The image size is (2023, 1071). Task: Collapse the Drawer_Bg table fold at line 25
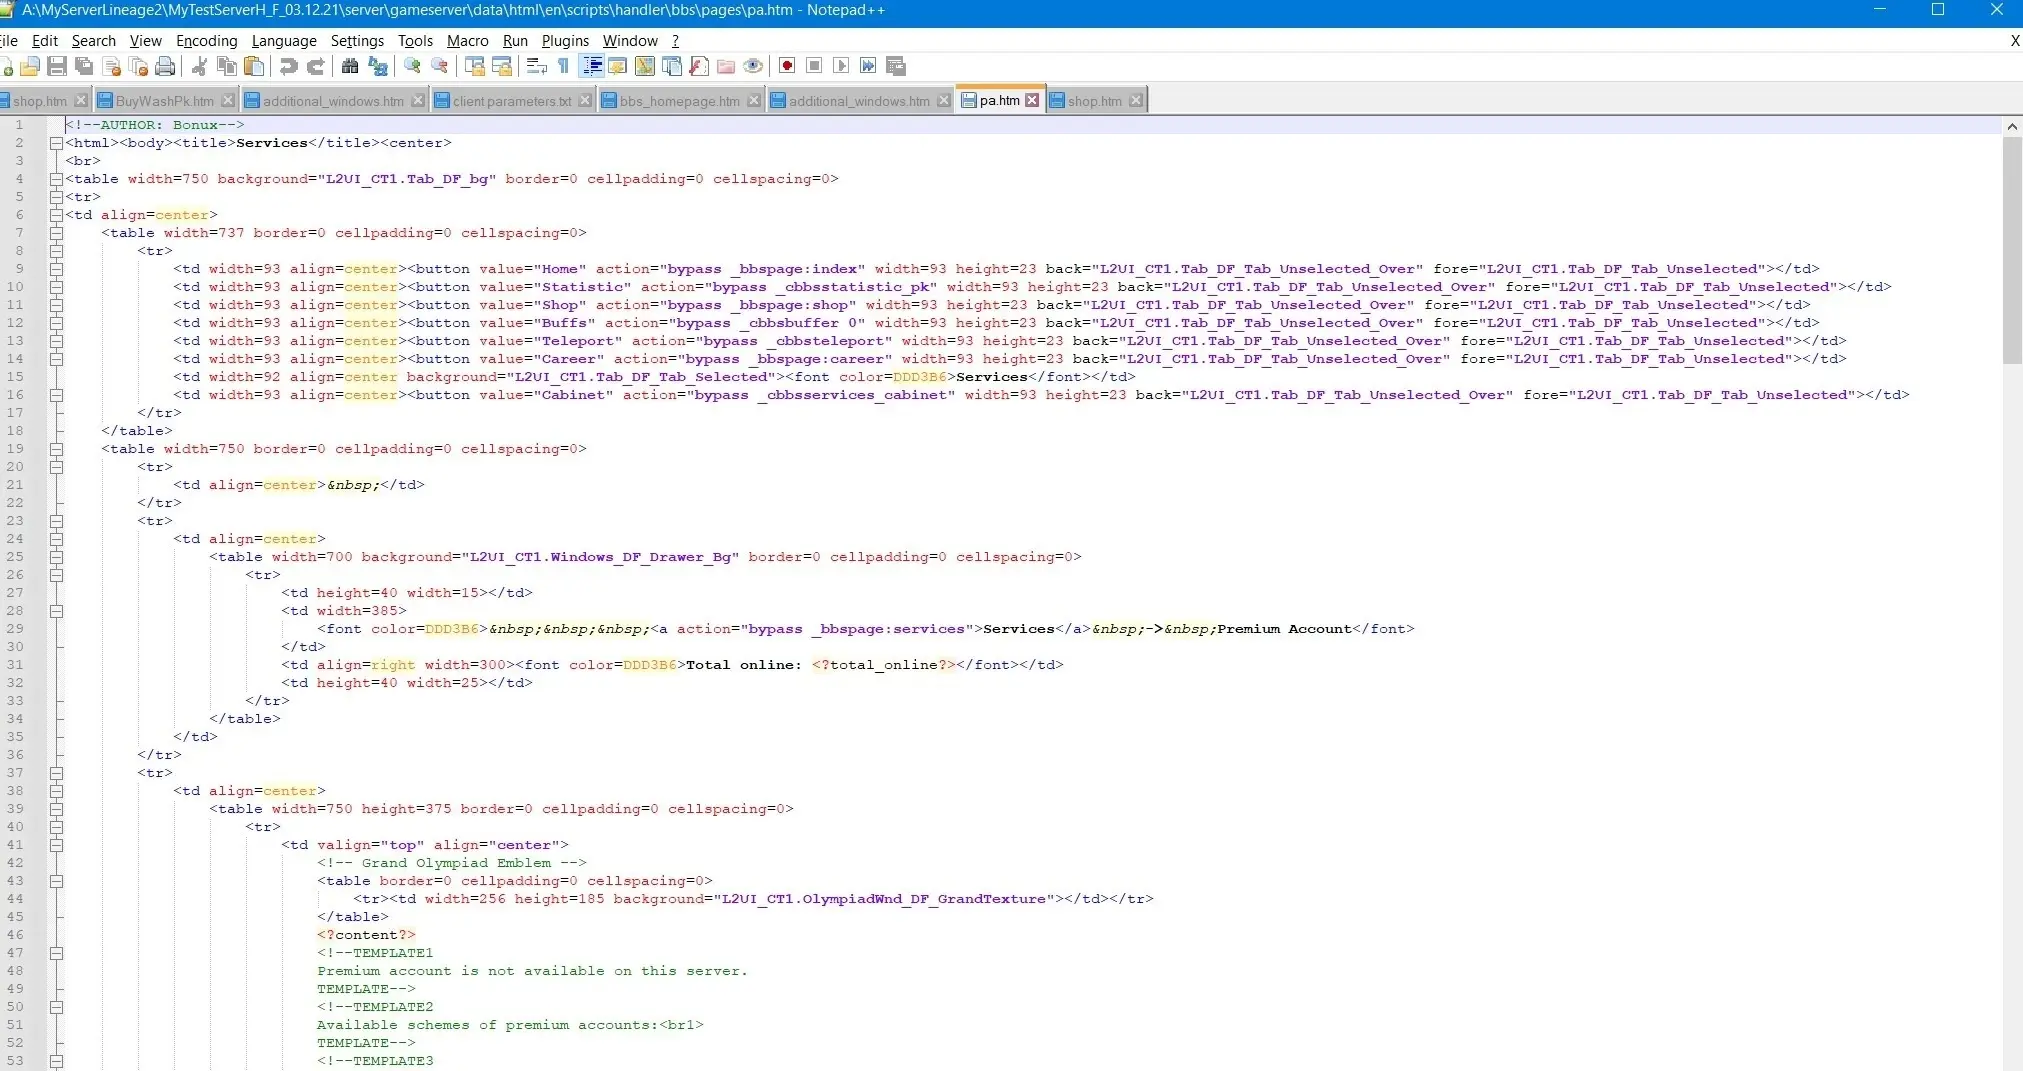[56, 557]
